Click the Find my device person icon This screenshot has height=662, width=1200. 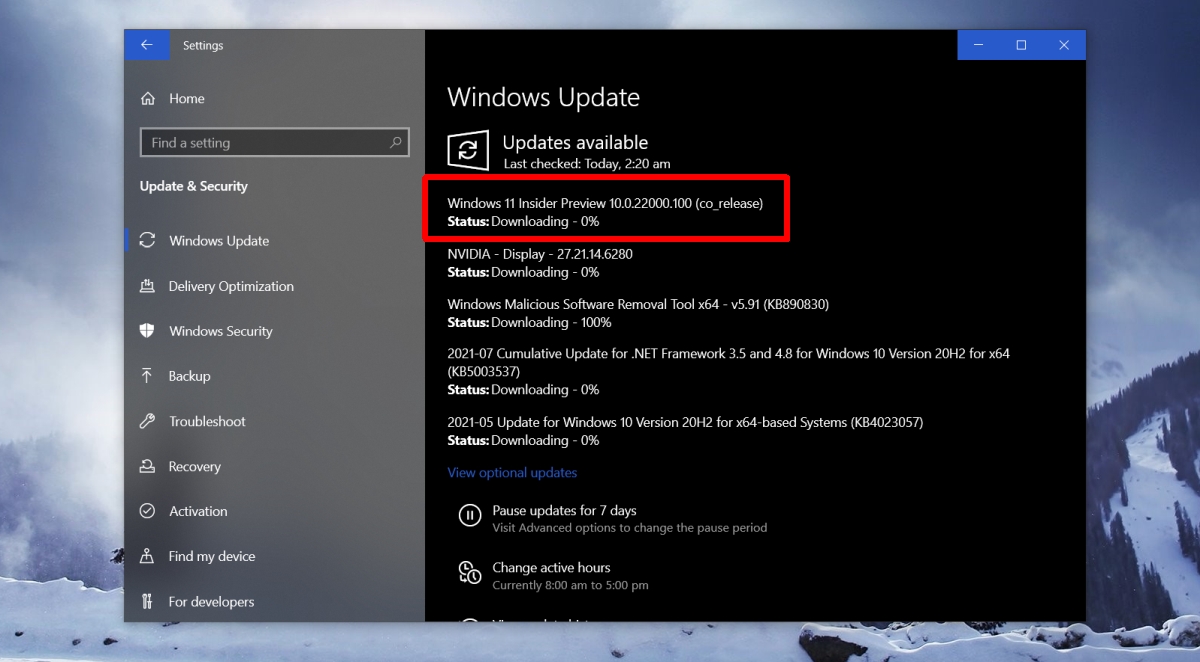(147, 556)
